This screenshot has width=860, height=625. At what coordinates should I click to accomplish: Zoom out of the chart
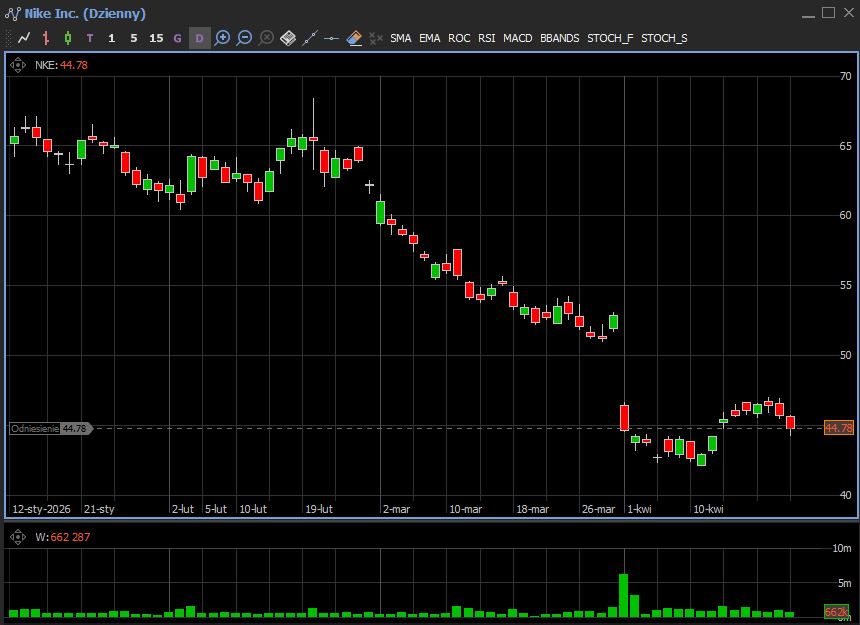(244, 38)
